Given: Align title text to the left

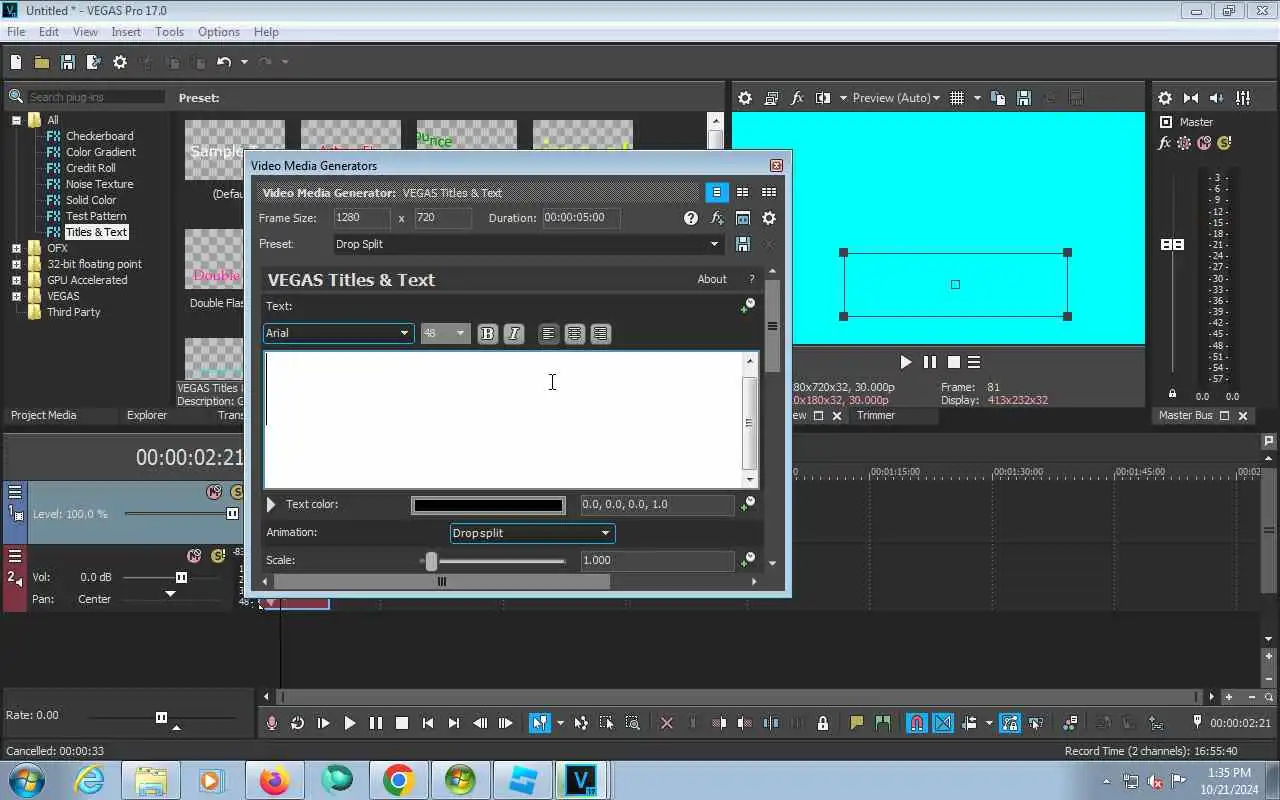Looking at the screenshot, I should pyautogui.click(x=548, y=334).
